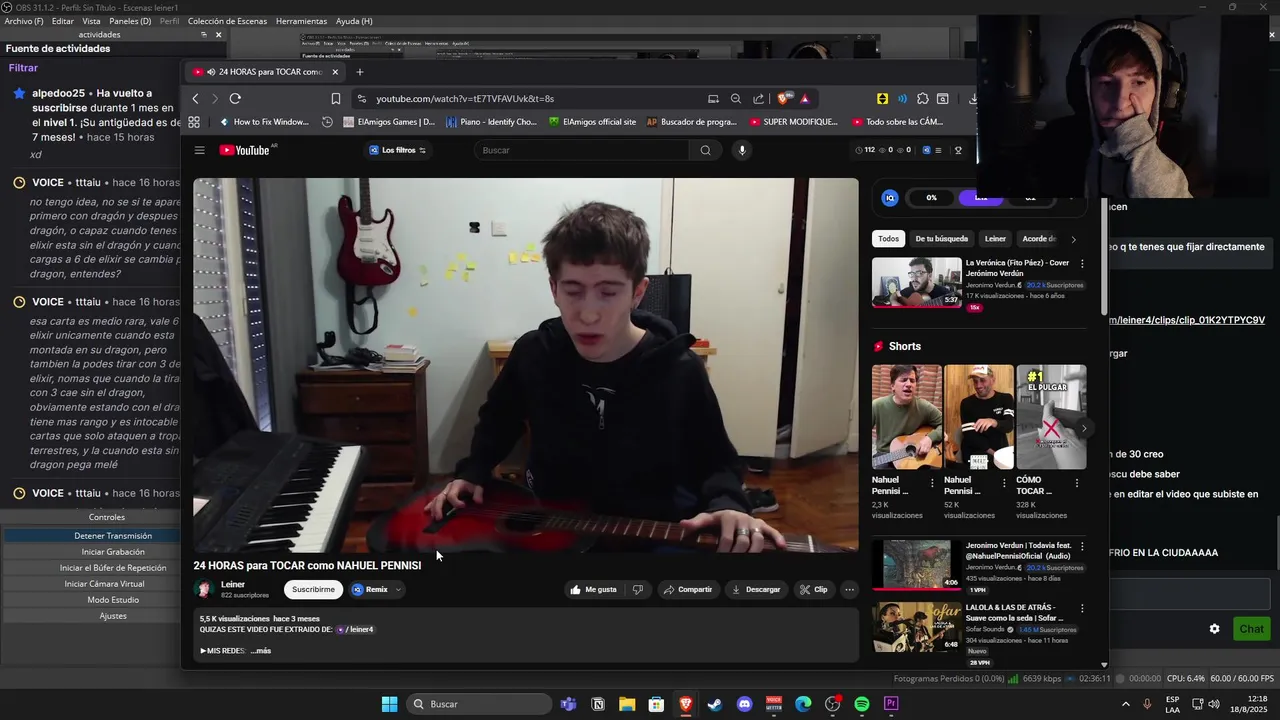Click the Compartir button

coord(688,590)
